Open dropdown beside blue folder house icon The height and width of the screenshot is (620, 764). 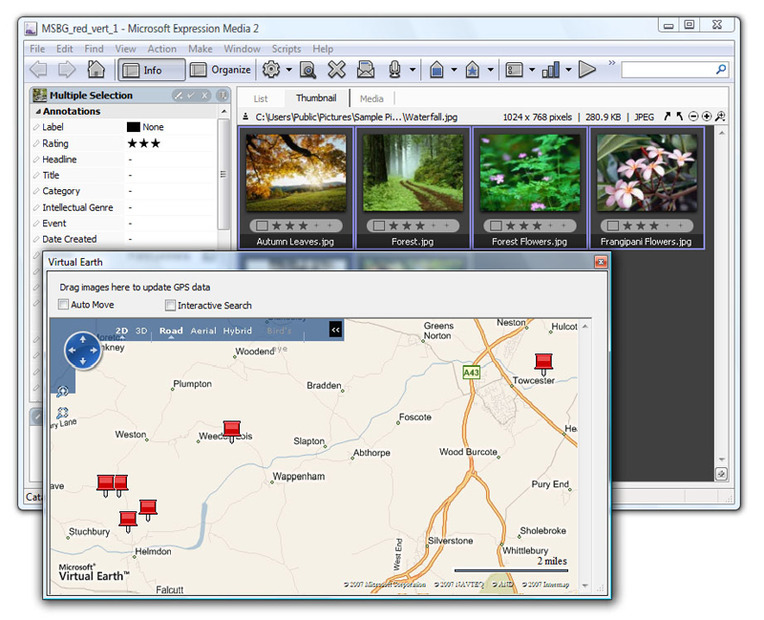point(454,70)
